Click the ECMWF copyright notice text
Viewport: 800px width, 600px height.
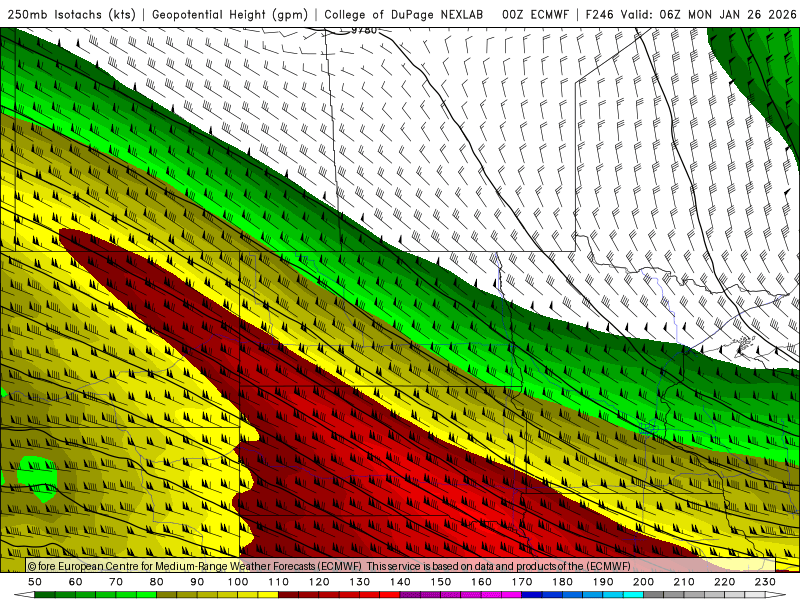pyautogui.click(x=329, y=566)
